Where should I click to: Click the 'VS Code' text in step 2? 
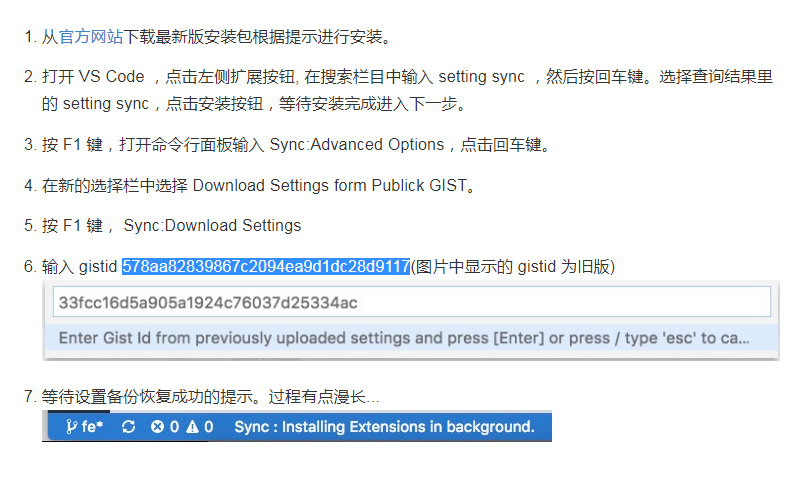112,77
